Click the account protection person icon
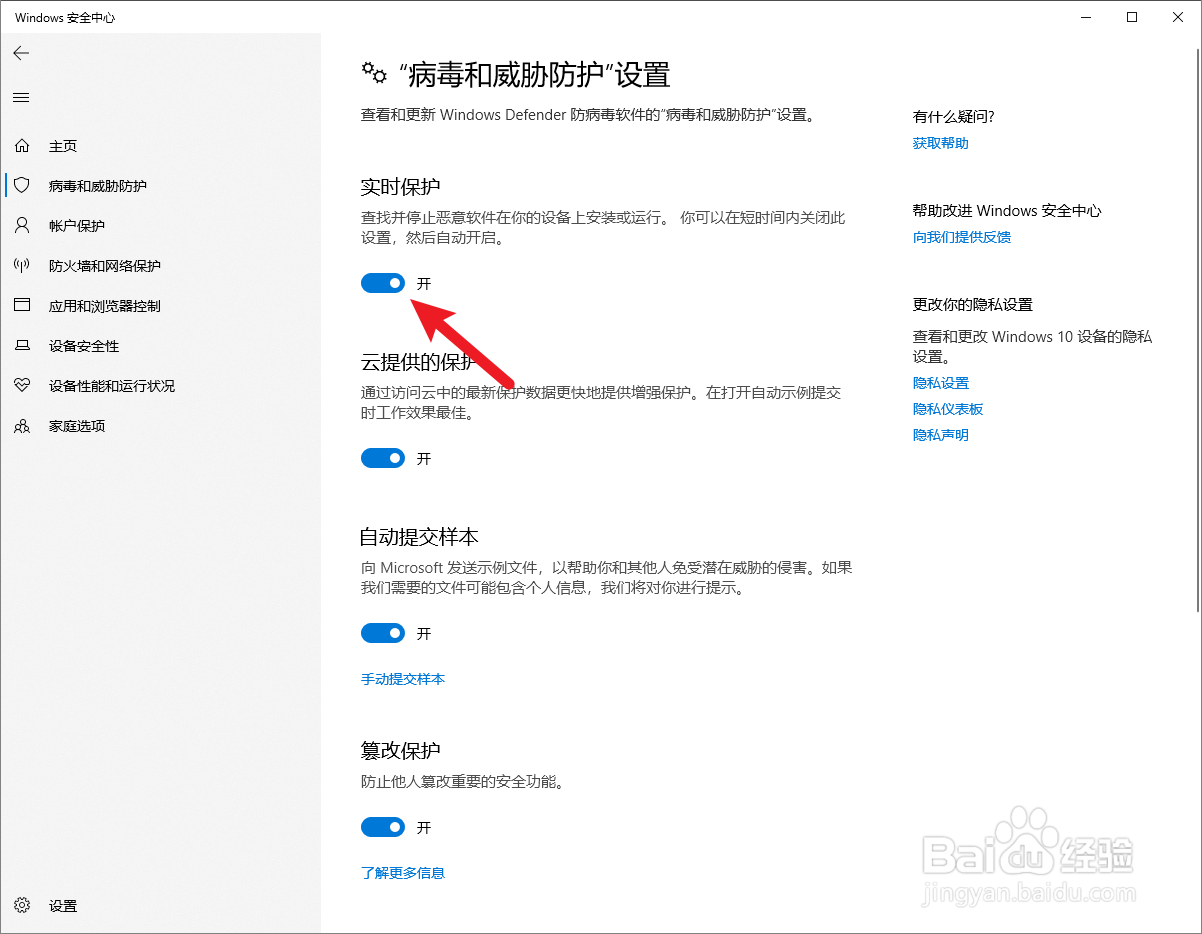The height and width of the screenshot is (934, 1202). point(22,226)
